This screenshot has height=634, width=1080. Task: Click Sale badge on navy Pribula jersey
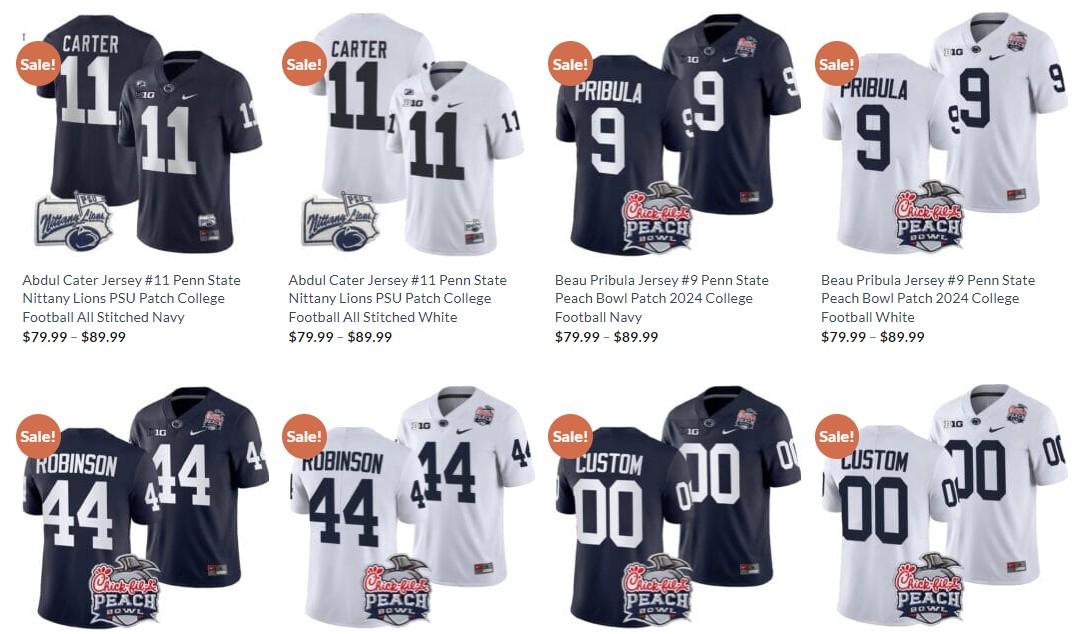[x=570, y=63]
